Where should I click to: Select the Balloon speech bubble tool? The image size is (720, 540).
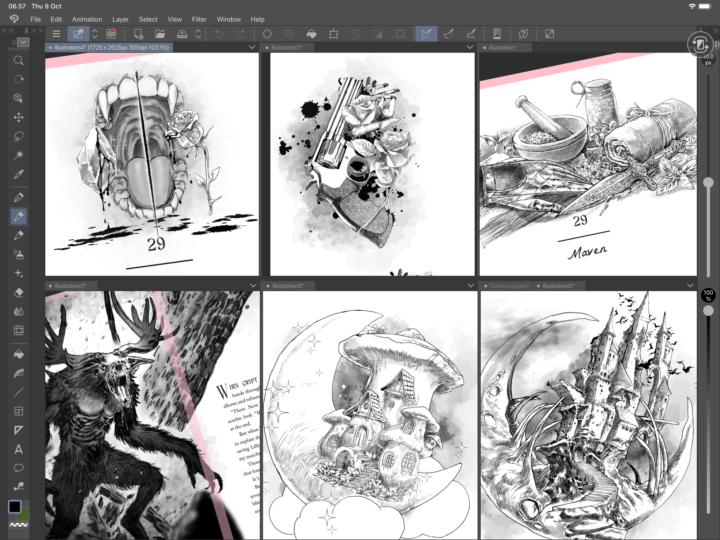coord(19,468)
